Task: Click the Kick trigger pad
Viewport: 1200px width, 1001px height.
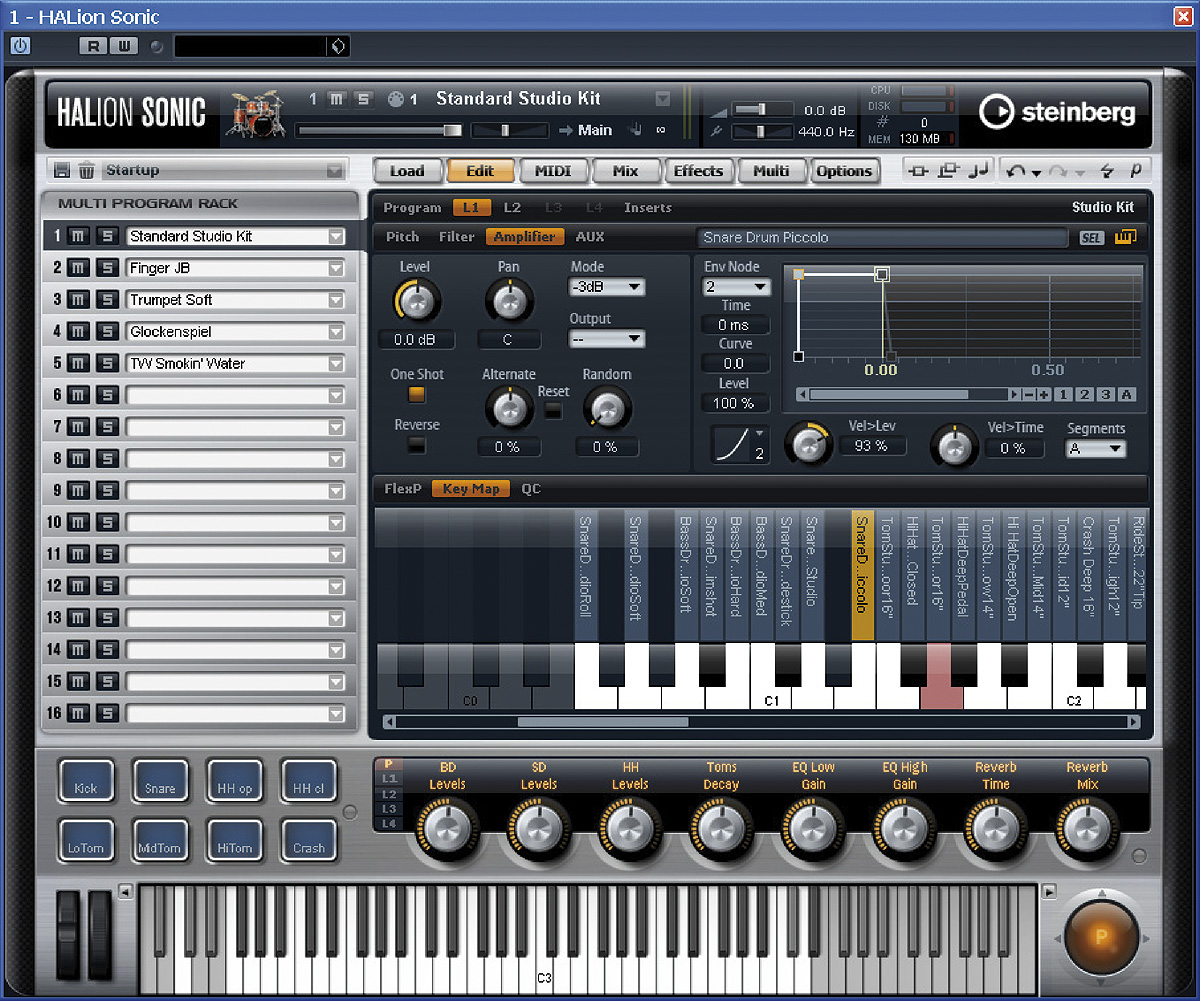Action: 86,781
